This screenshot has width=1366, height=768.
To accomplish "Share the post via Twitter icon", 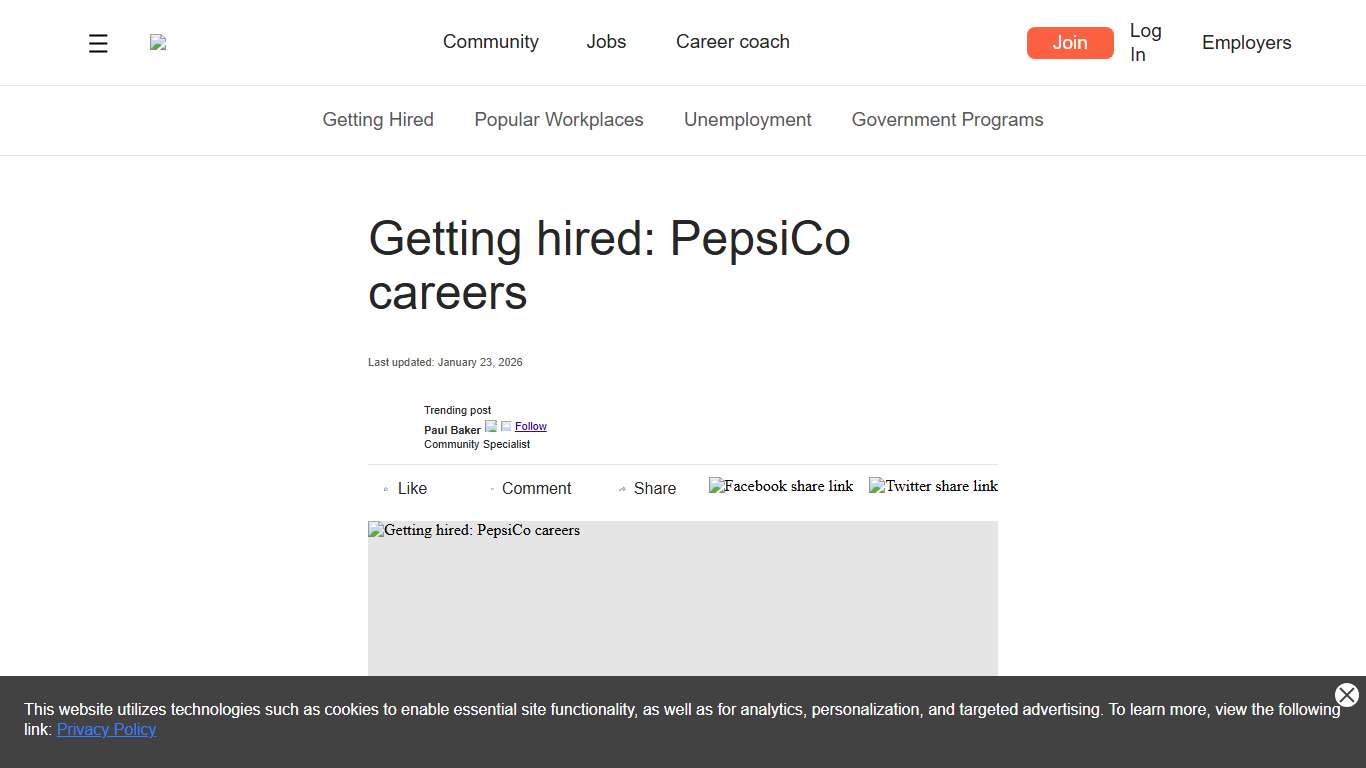I will tap(932, 486).
